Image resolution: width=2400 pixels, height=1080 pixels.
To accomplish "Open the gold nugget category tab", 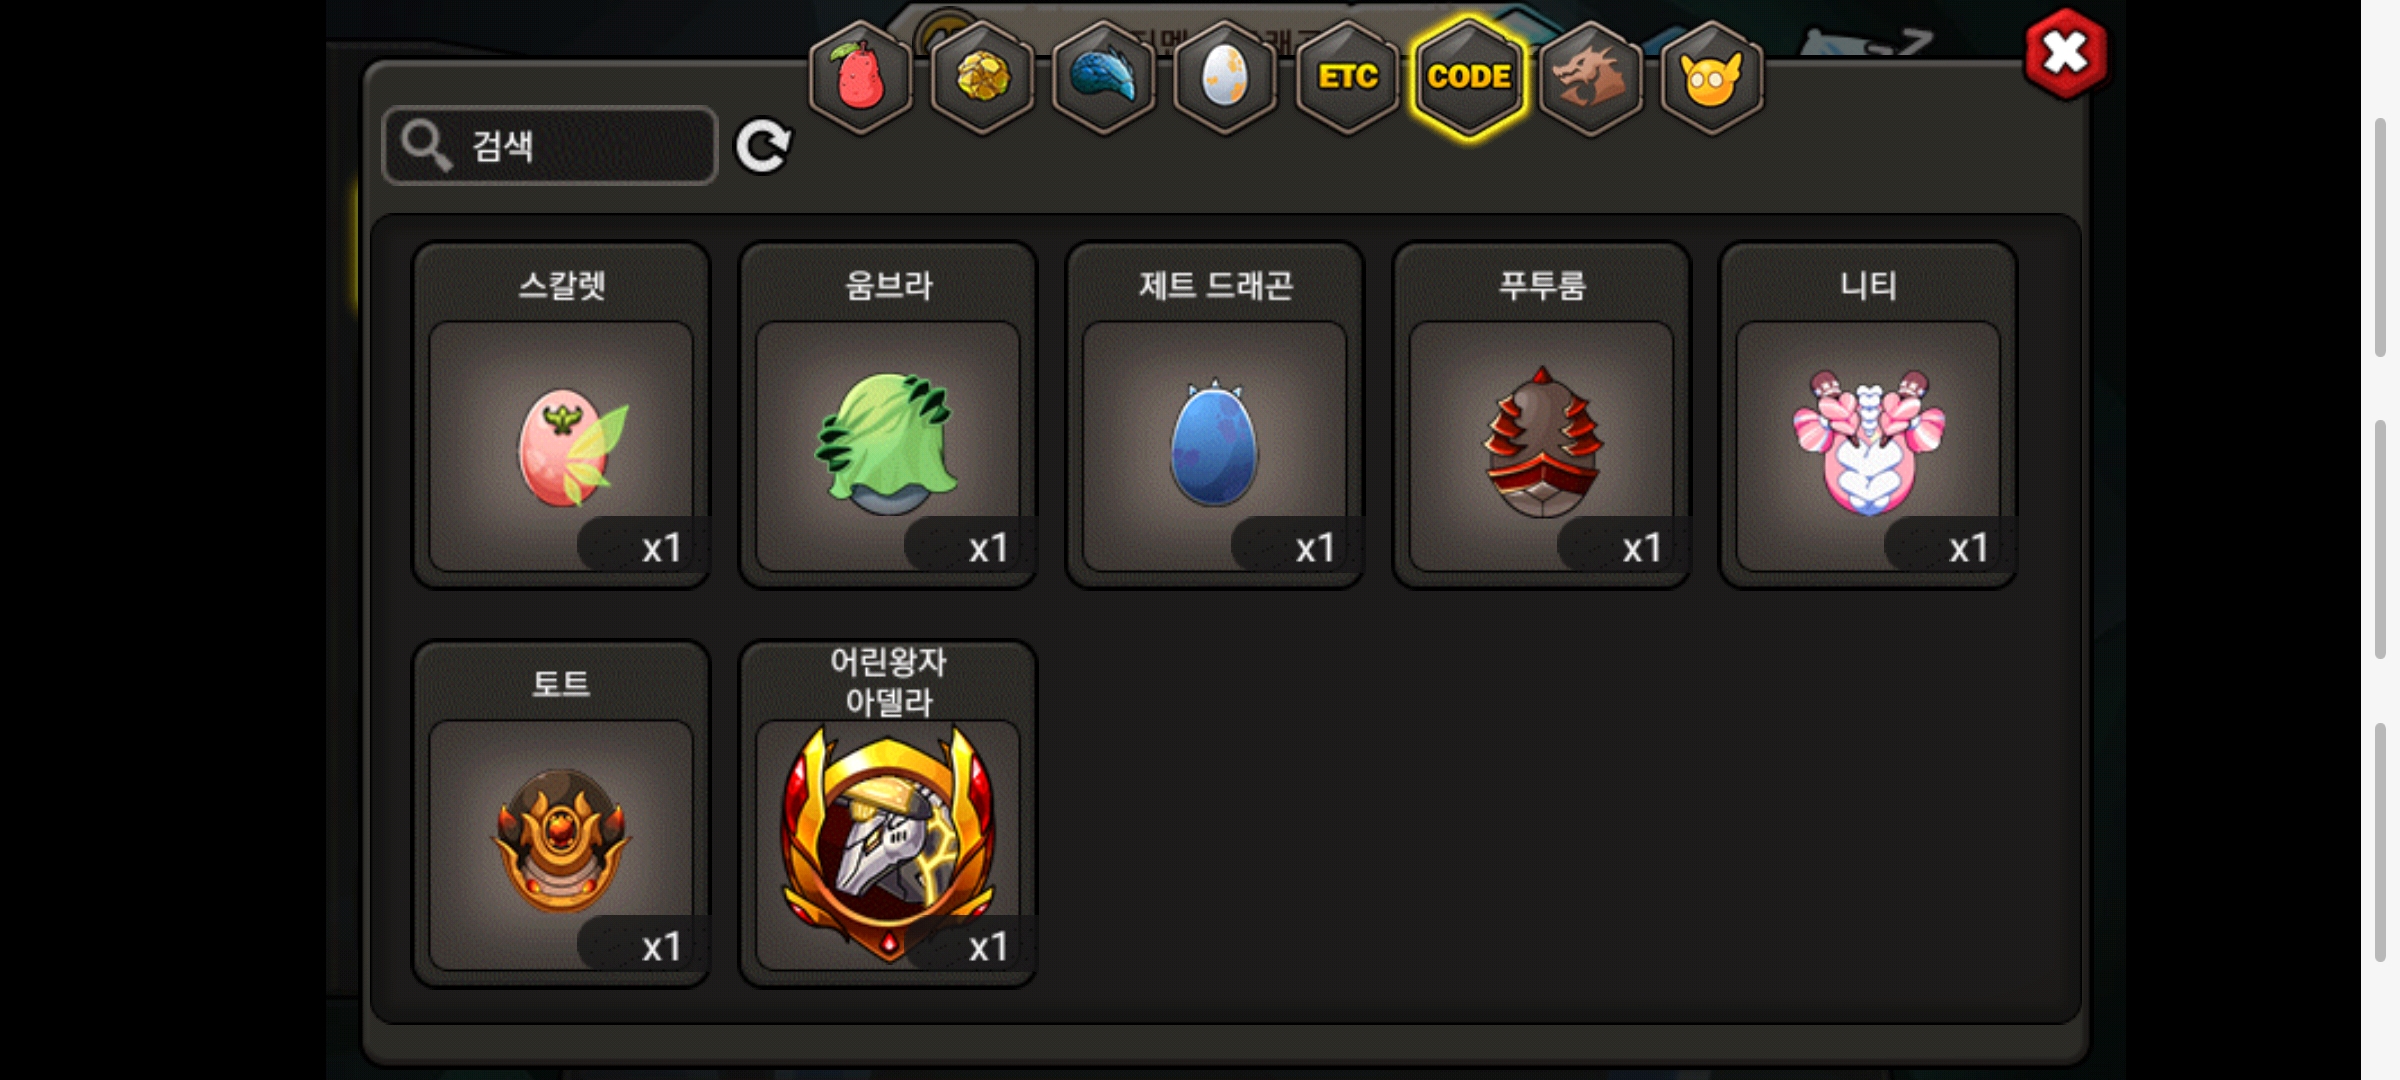I will (x=982, y=77).
